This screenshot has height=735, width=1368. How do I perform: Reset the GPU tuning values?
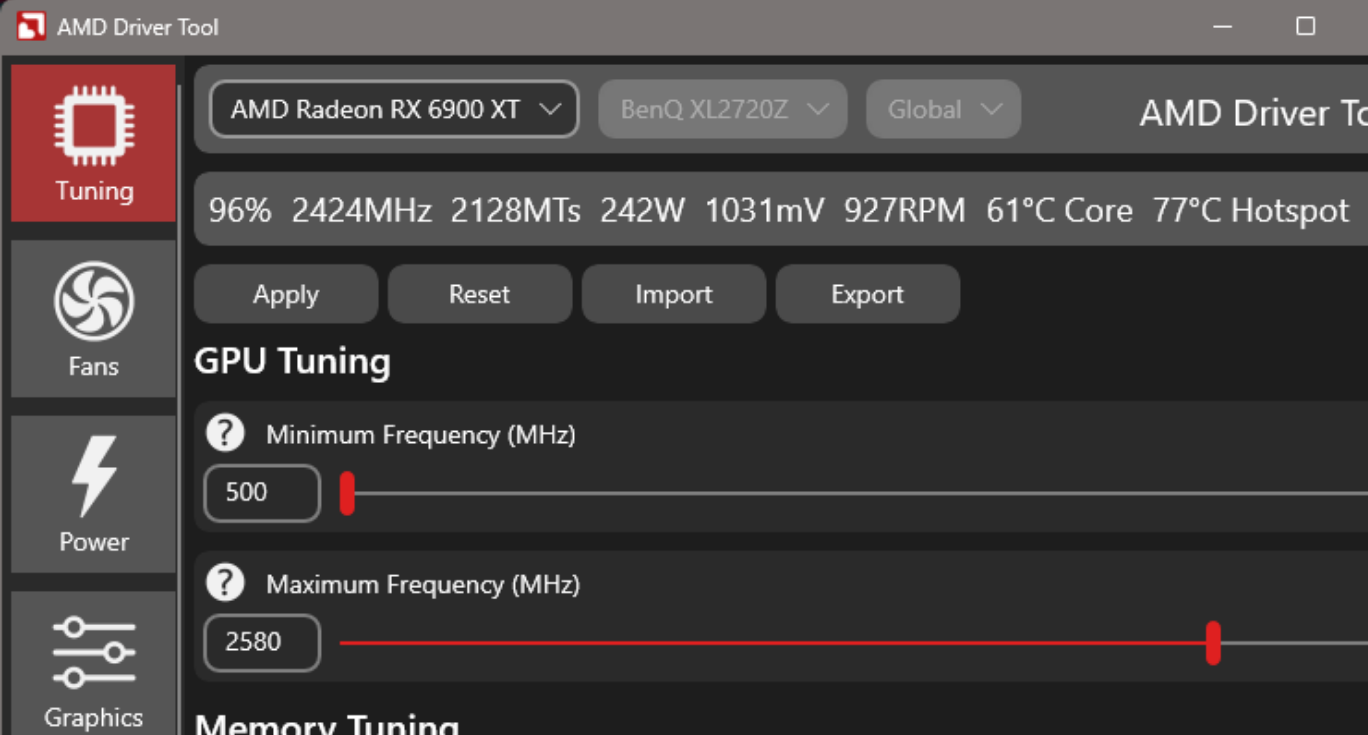[479, 293]
